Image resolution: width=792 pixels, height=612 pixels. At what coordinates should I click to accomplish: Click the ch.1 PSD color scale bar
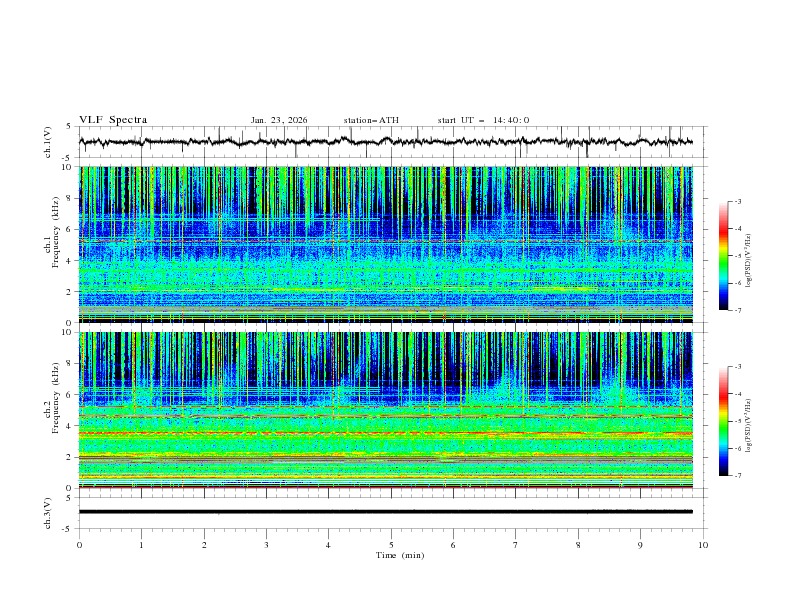click(x=723, y=255)
